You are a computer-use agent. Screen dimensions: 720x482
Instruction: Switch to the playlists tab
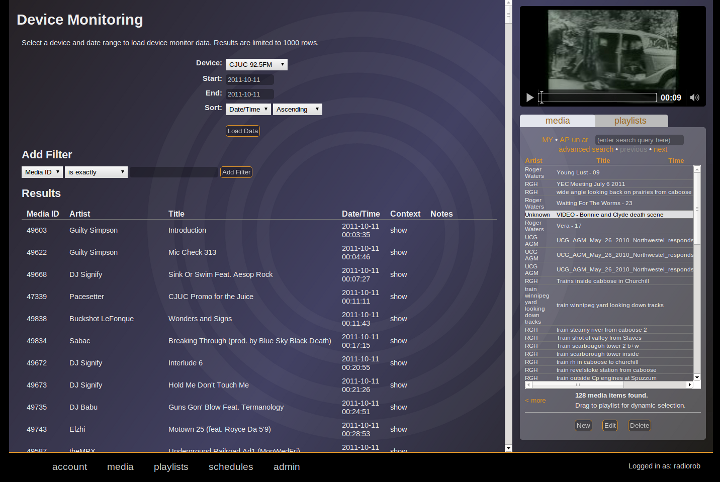tap(631, 121)
